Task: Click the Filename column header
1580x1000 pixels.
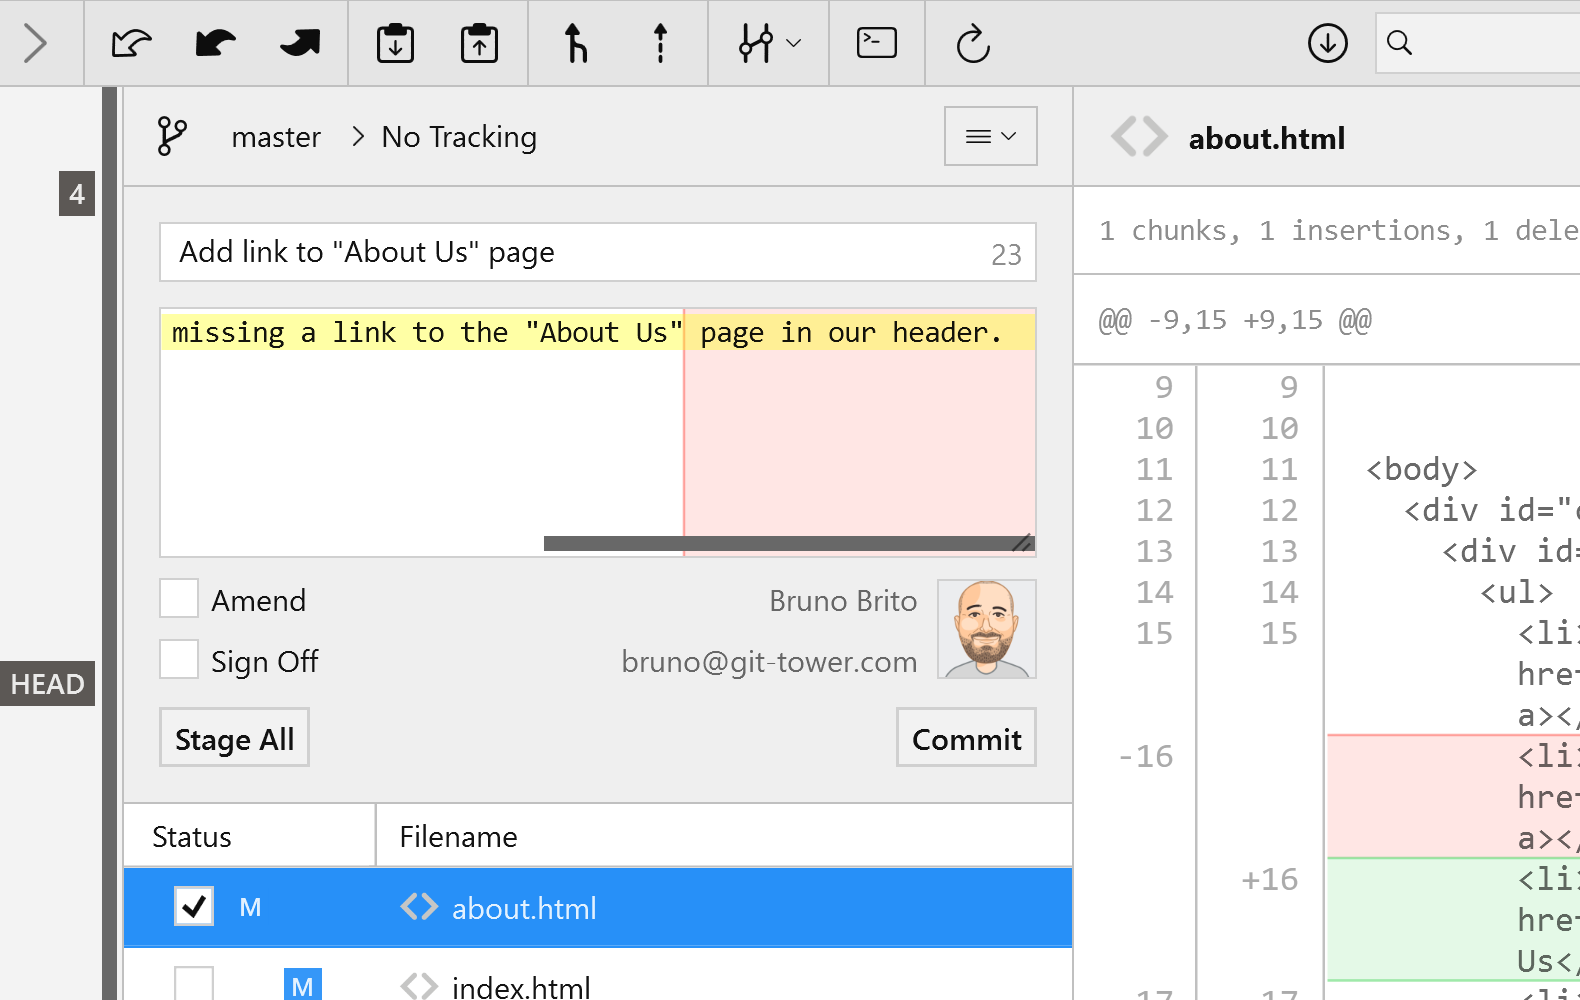Action: click(x=458, y=836)
